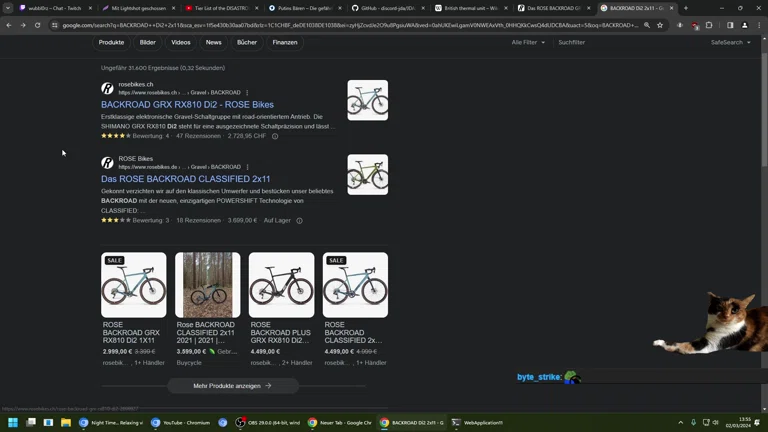Open Das ROSE BACKROAD CLASSIFIED 2x11 result
This screenshot has height=432, width=768.
(x=185, y=179)
